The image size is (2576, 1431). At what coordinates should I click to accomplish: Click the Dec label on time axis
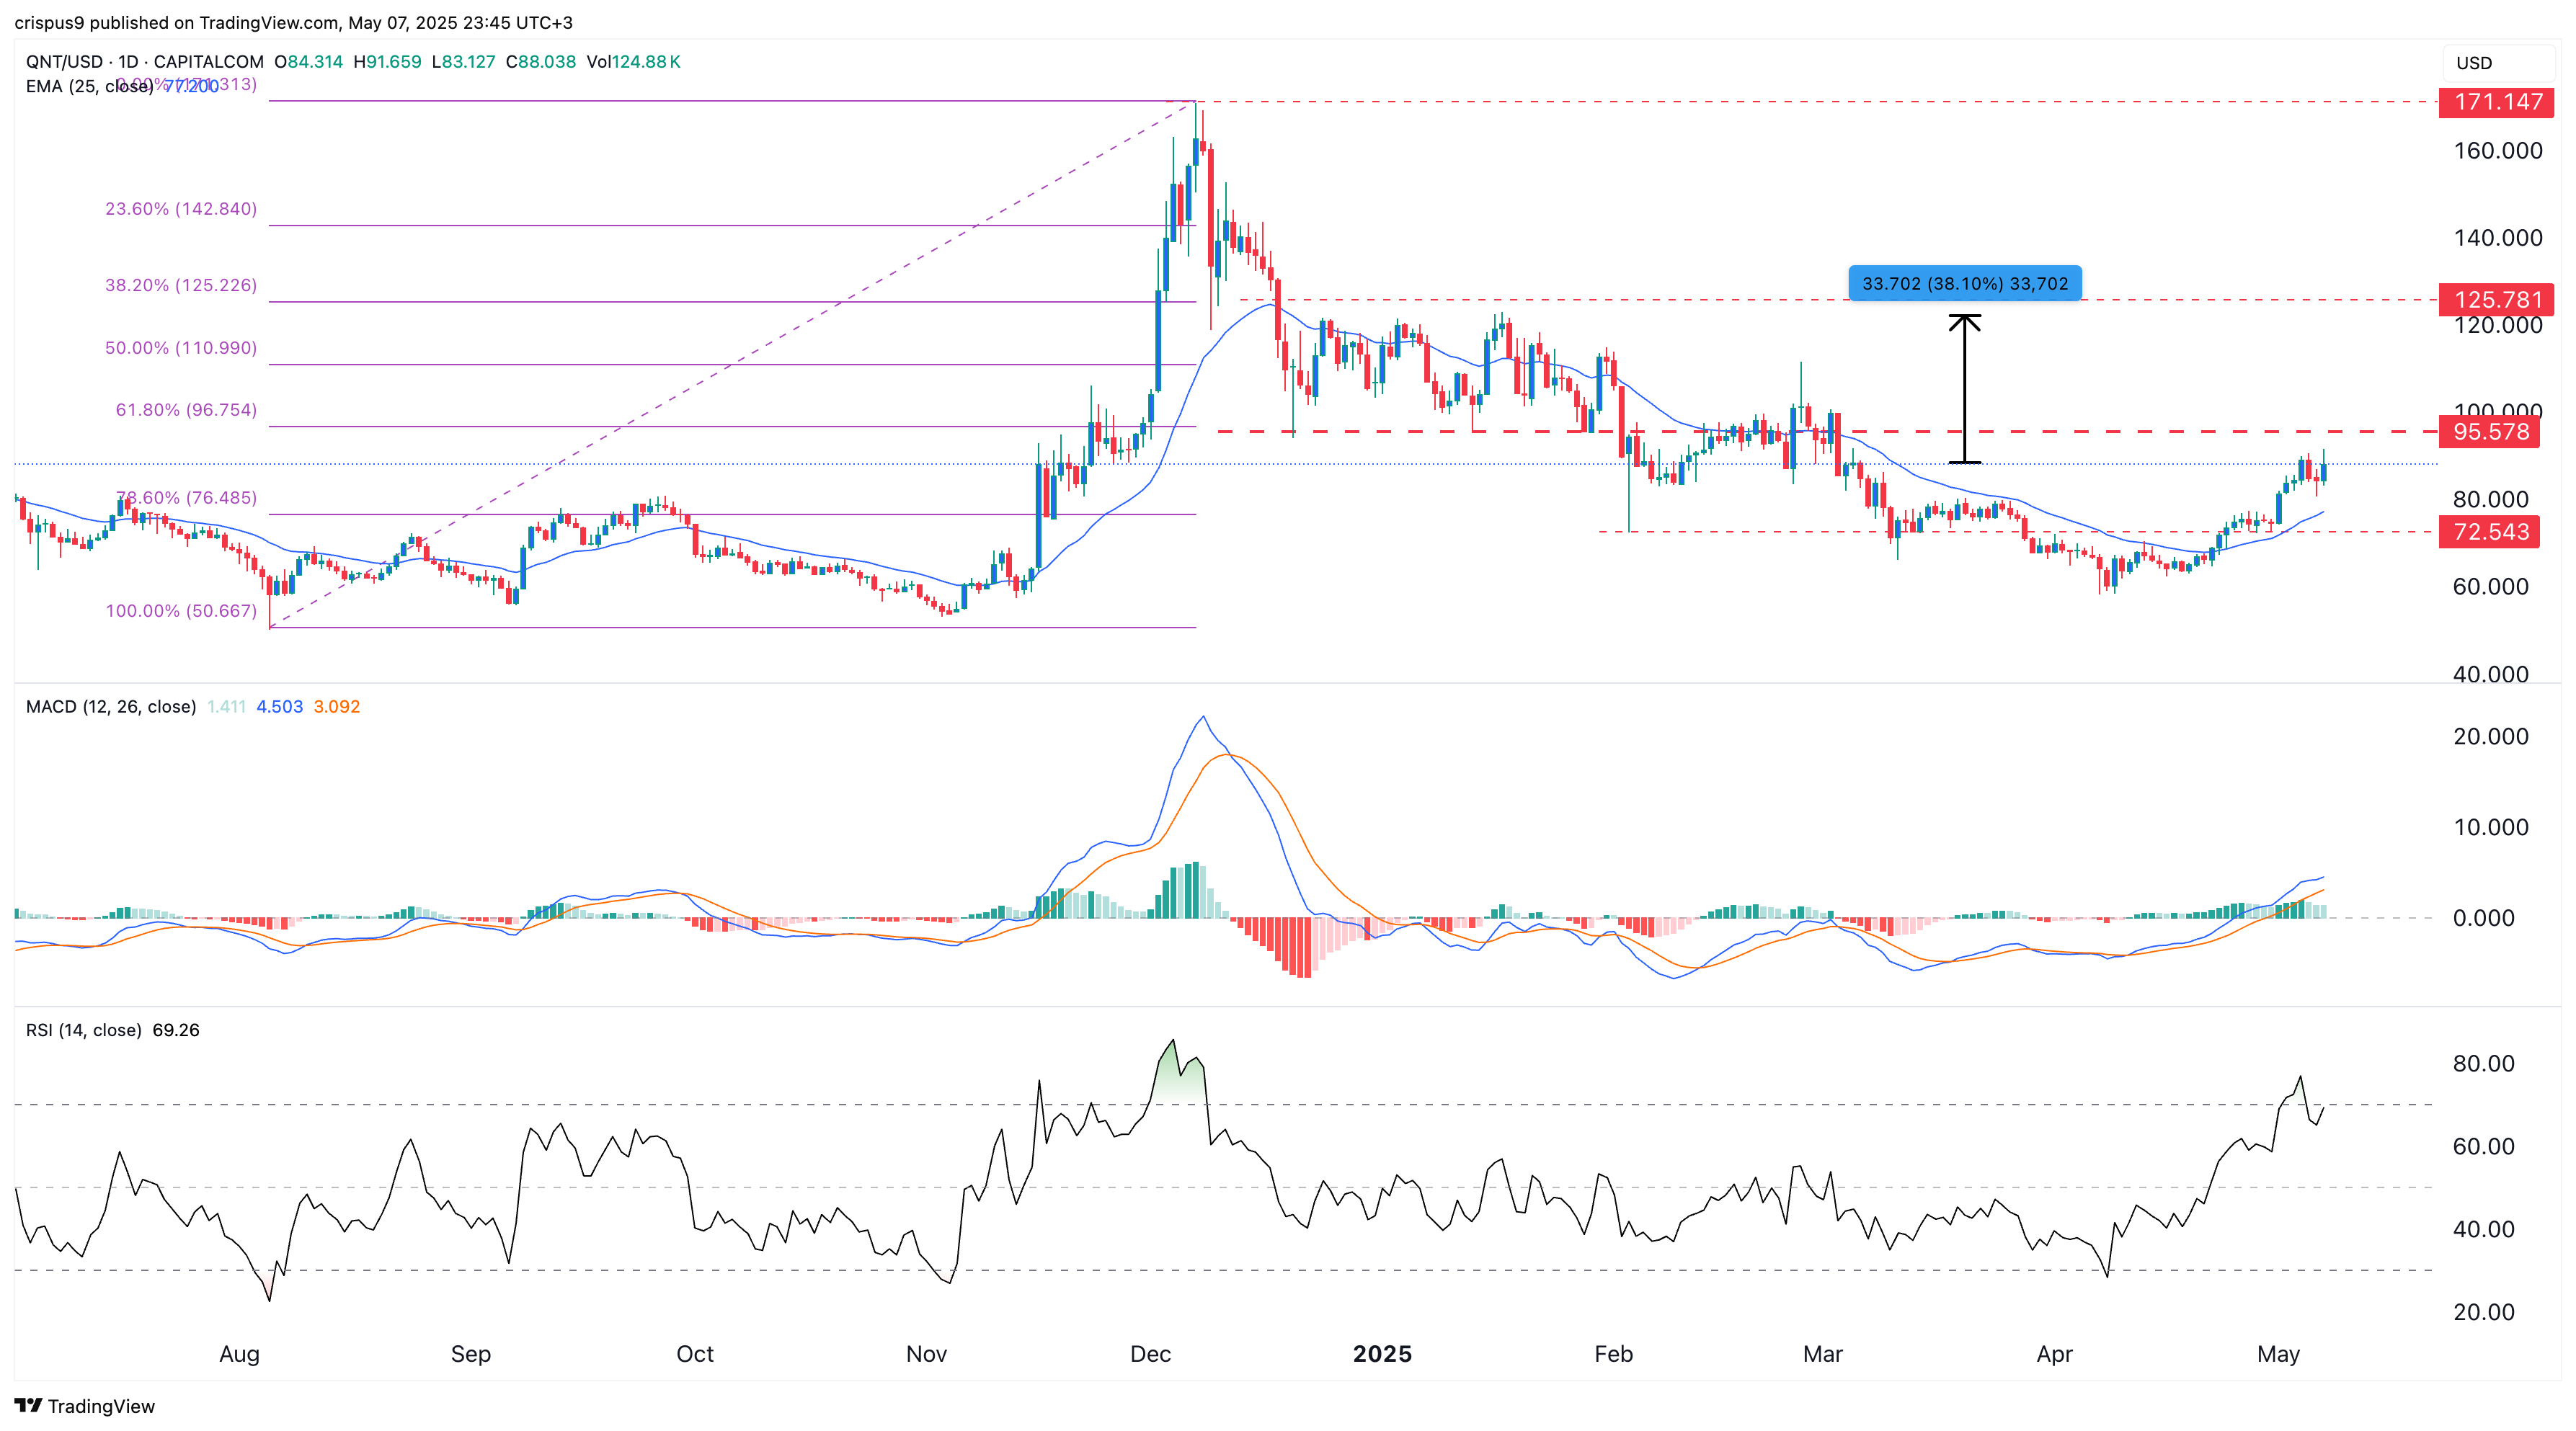[x=1150, y=1354]
